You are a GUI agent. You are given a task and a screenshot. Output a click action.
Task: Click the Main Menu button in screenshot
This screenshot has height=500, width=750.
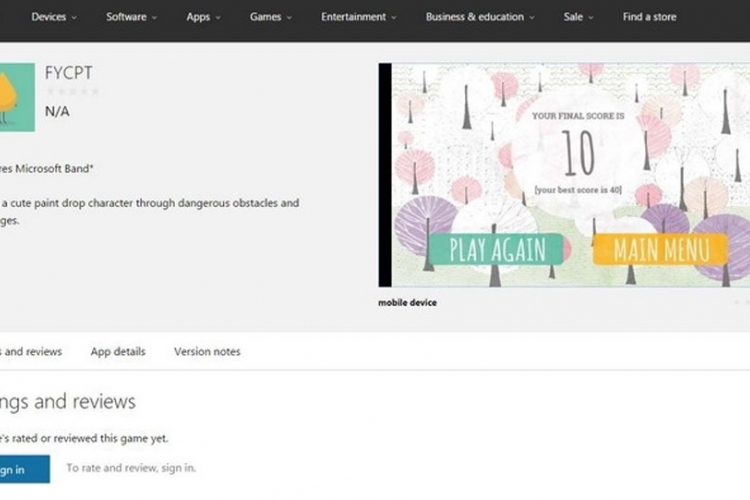(x=661, y=249)
